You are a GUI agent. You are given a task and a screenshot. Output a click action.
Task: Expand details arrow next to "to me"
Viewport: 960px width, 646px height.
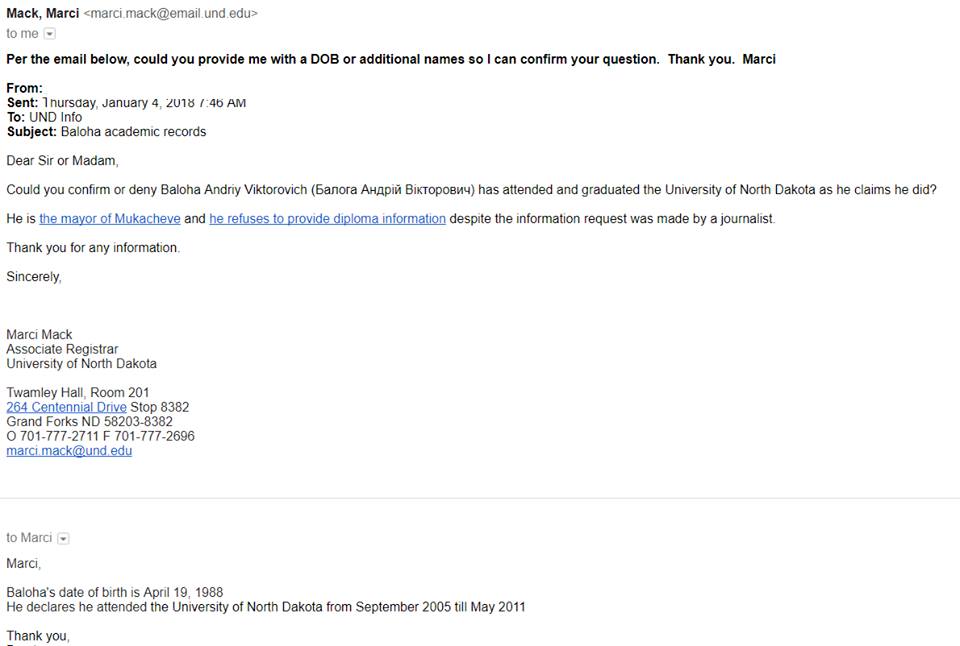pyautogui.click(x=50, y=34)
